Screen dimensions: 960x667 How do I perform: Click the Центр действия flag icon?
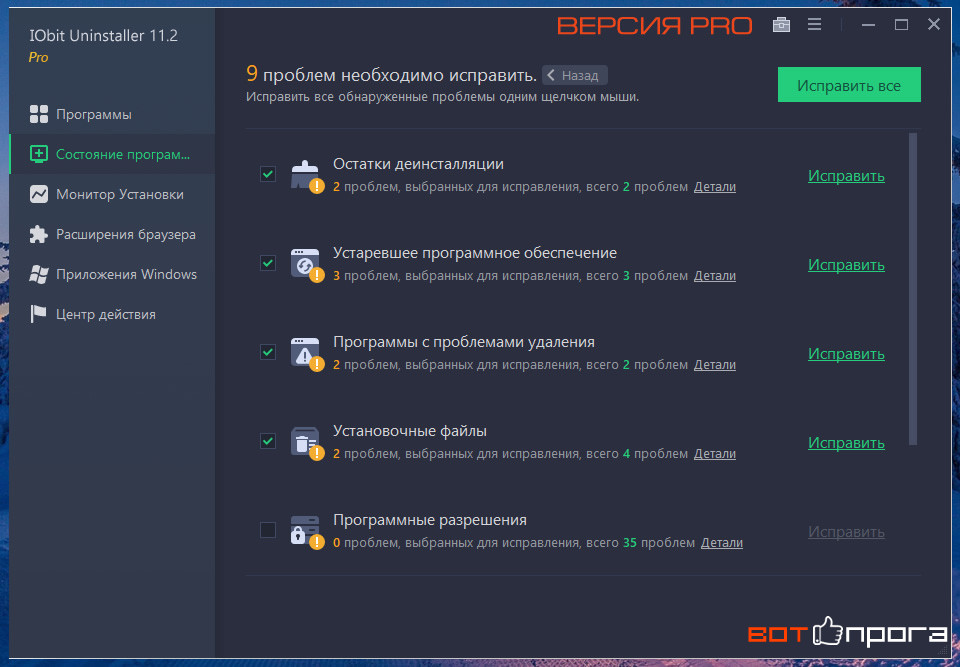pyautogui.click(x=39, y=314)
